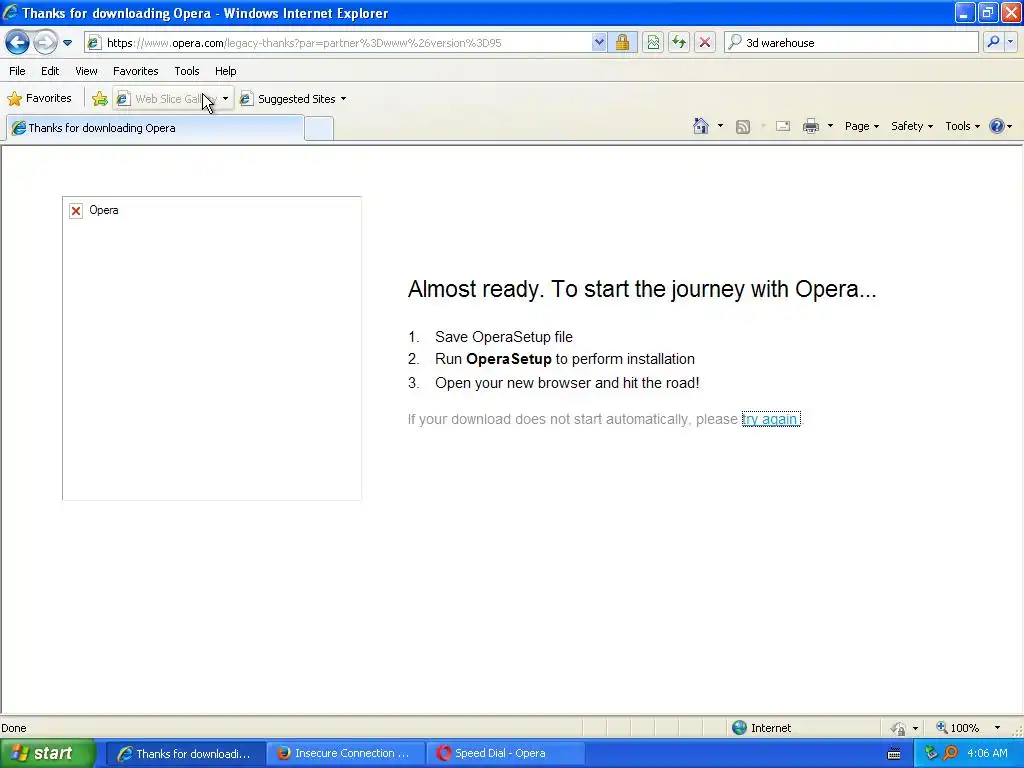Open the Favorites menu in menu bar
This screenshot has height=768, width=1024.
[135, 71]
